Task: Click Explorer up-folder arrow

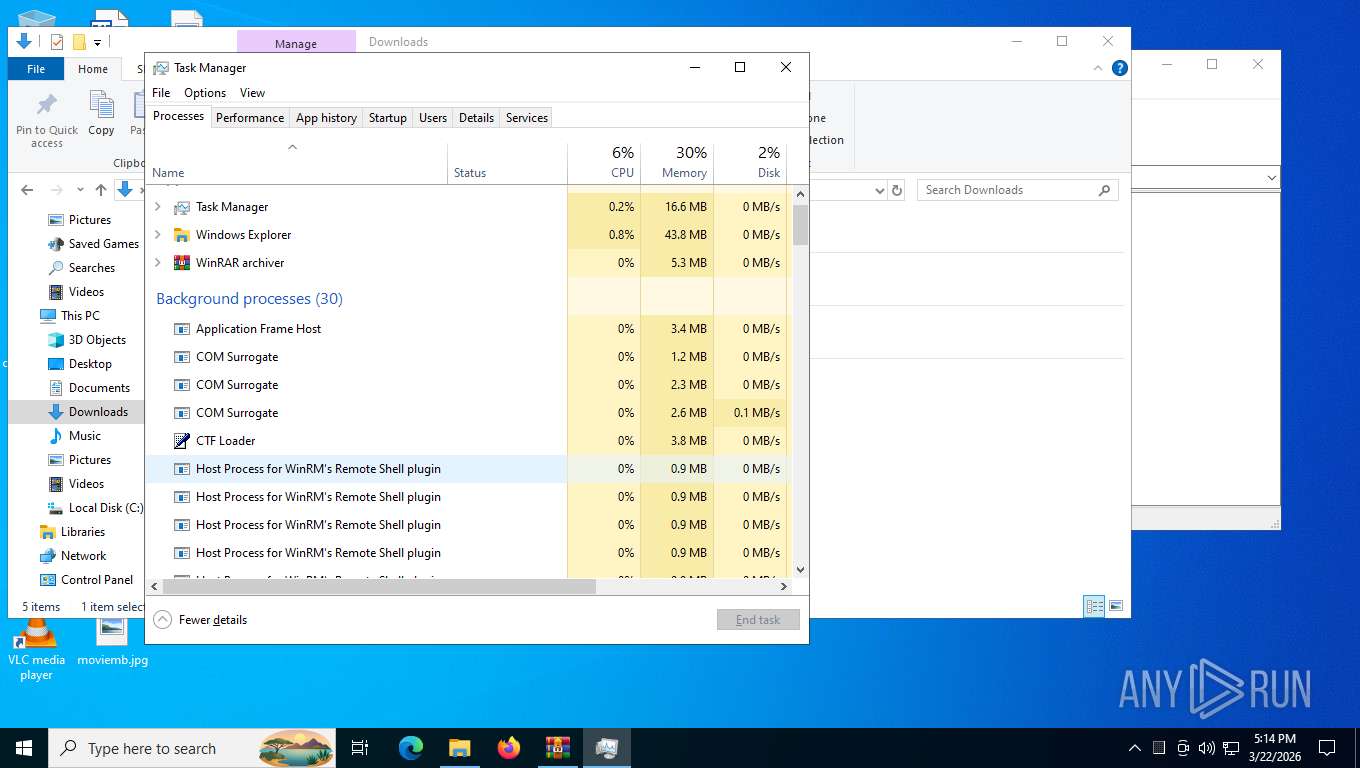Action: click(101, 190)
